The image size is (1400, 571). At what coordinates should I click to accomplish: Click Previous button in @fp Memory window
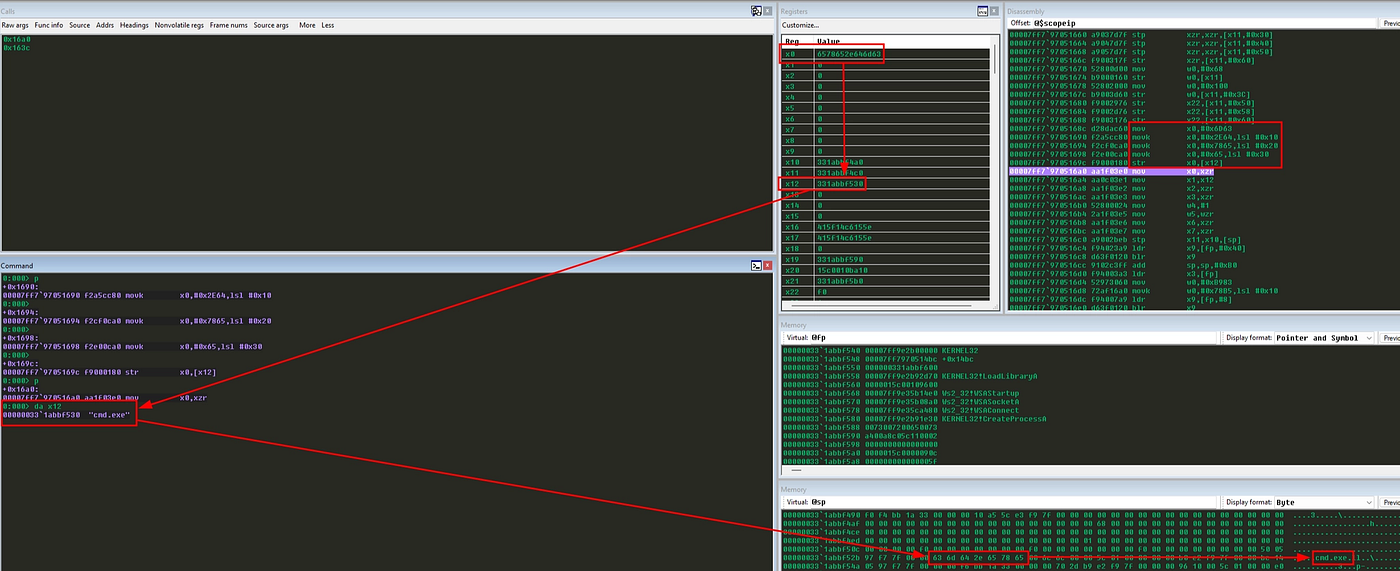1392,338
